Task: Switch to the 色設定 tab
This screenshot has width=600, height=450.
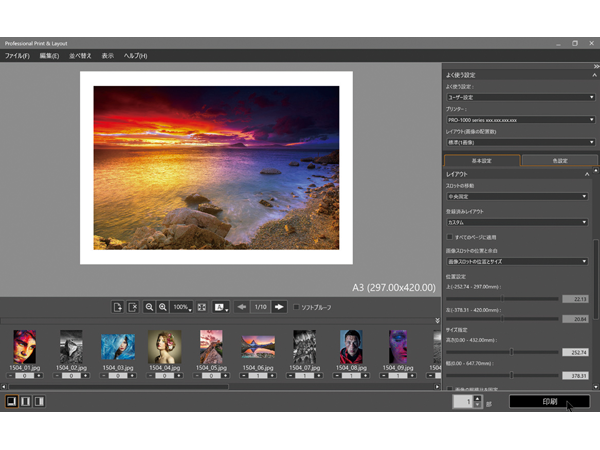Action: point(558,160)
